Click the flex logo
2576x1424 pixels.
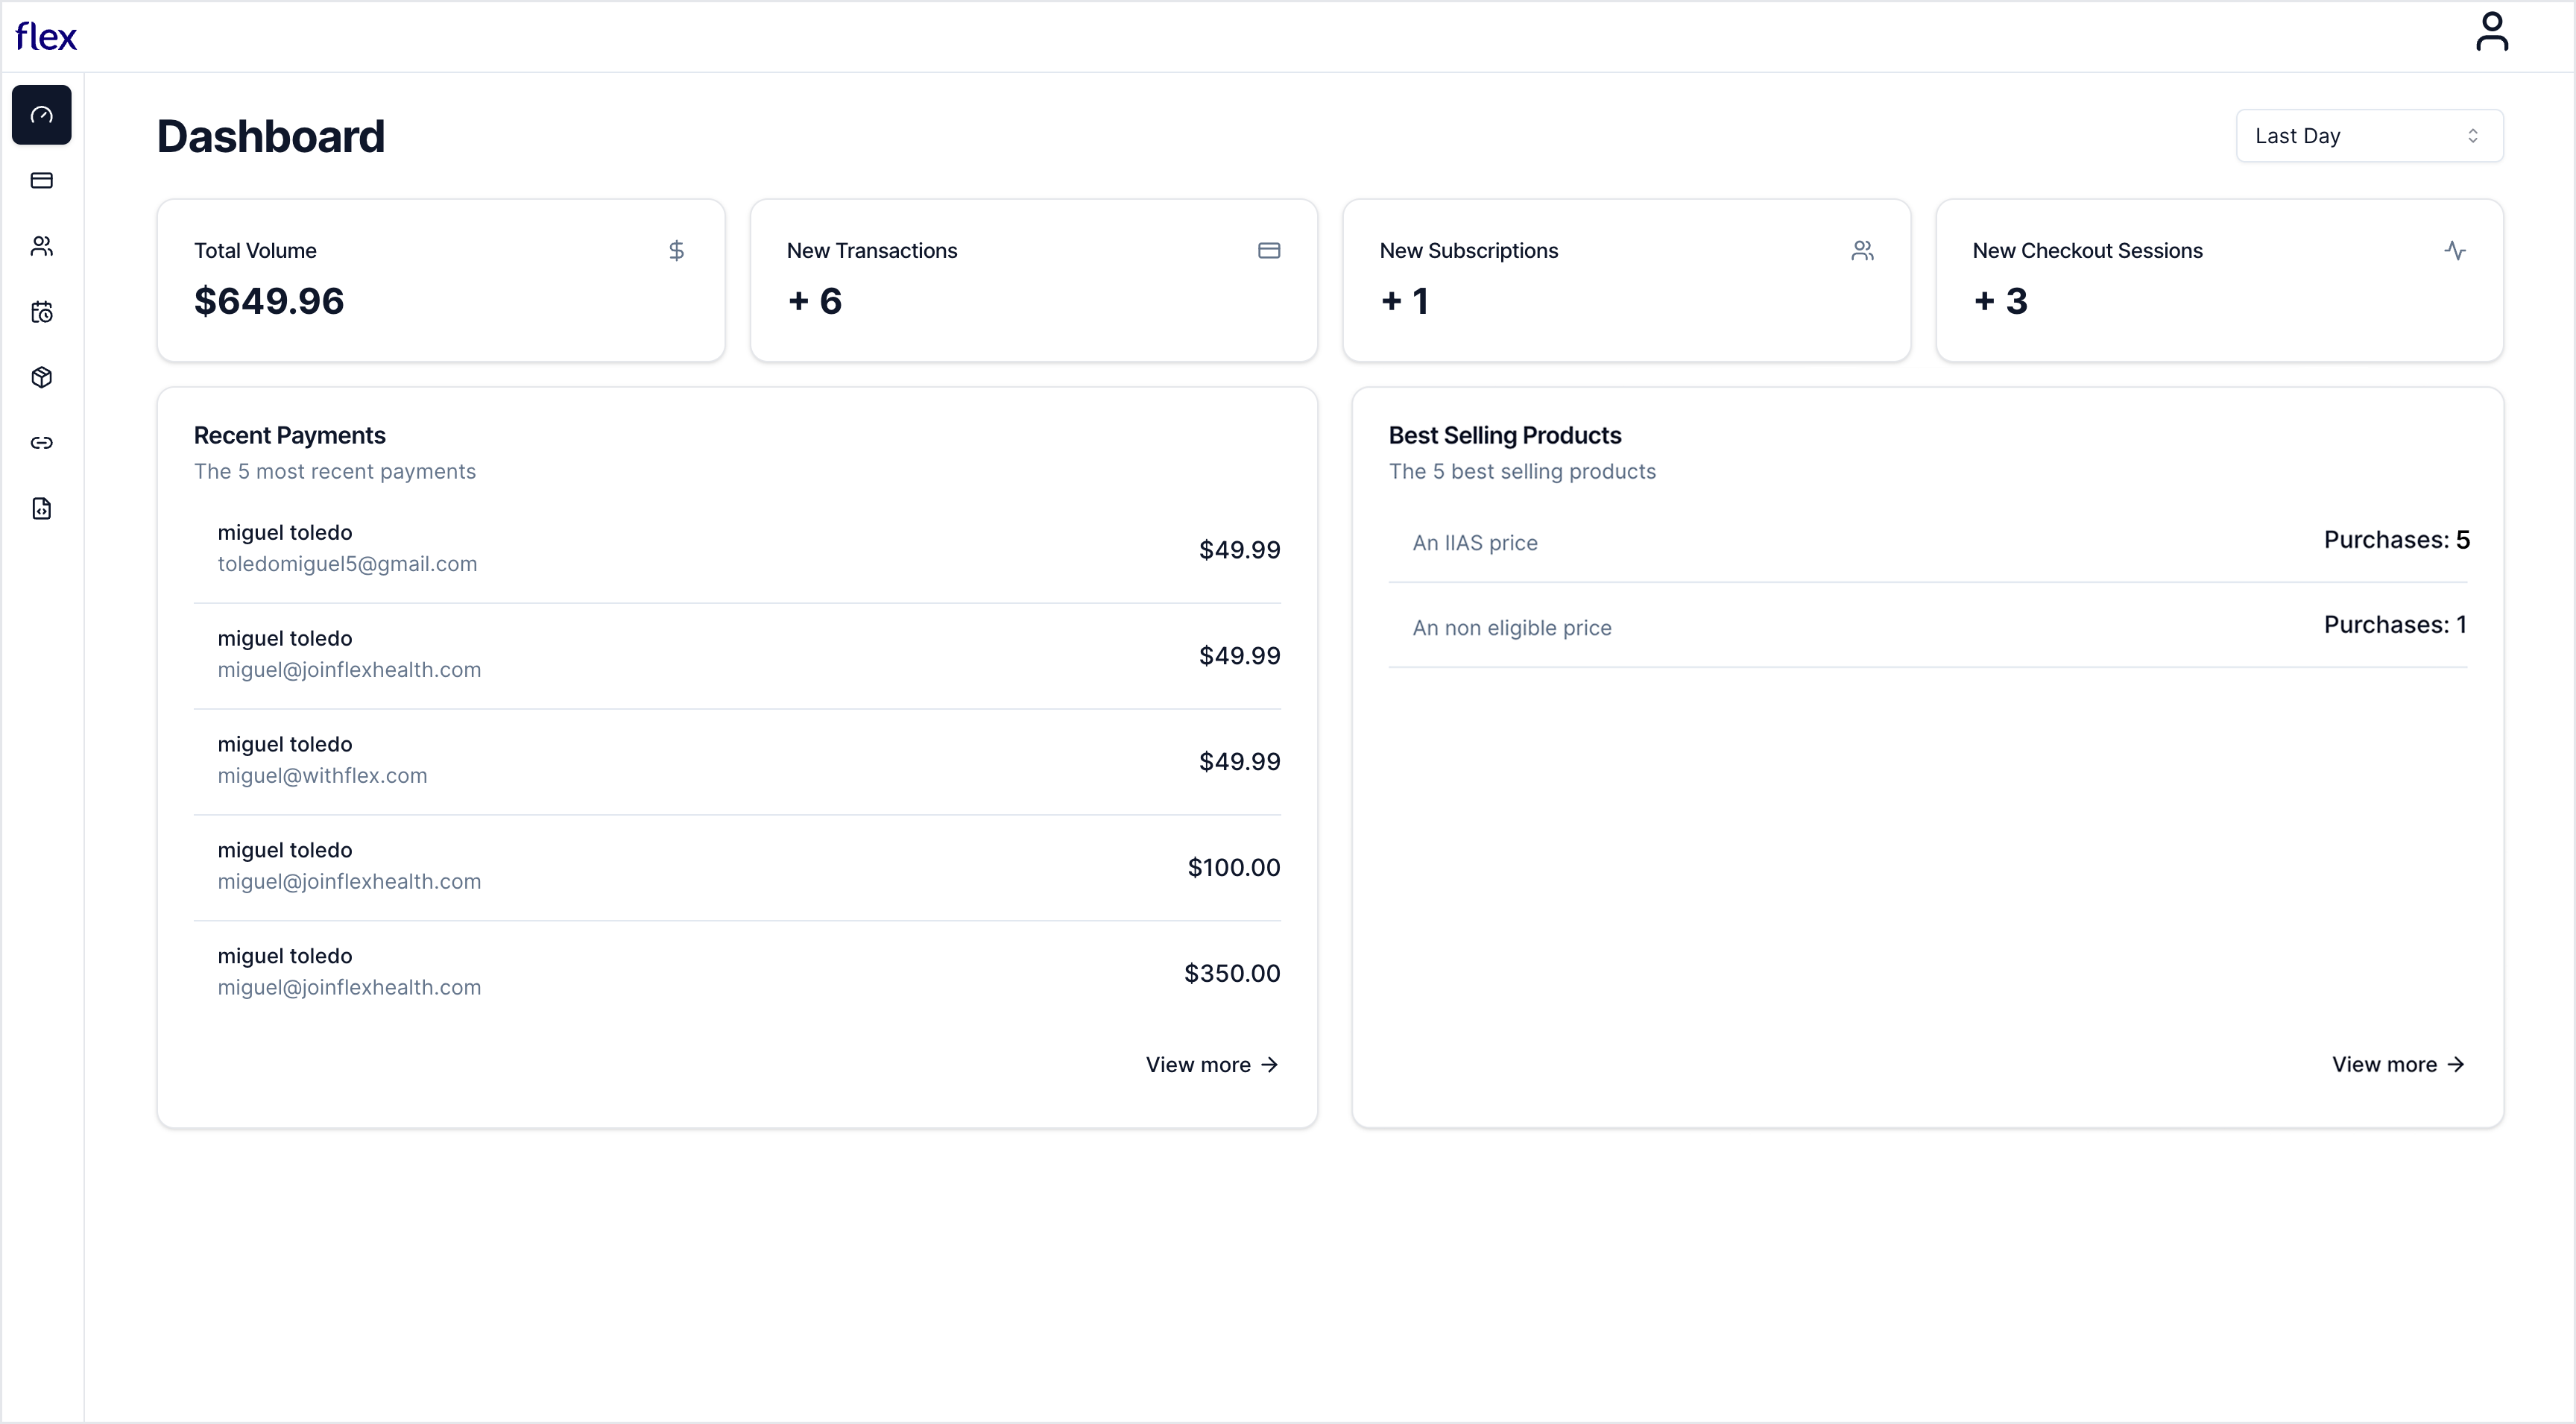point(46,37)
